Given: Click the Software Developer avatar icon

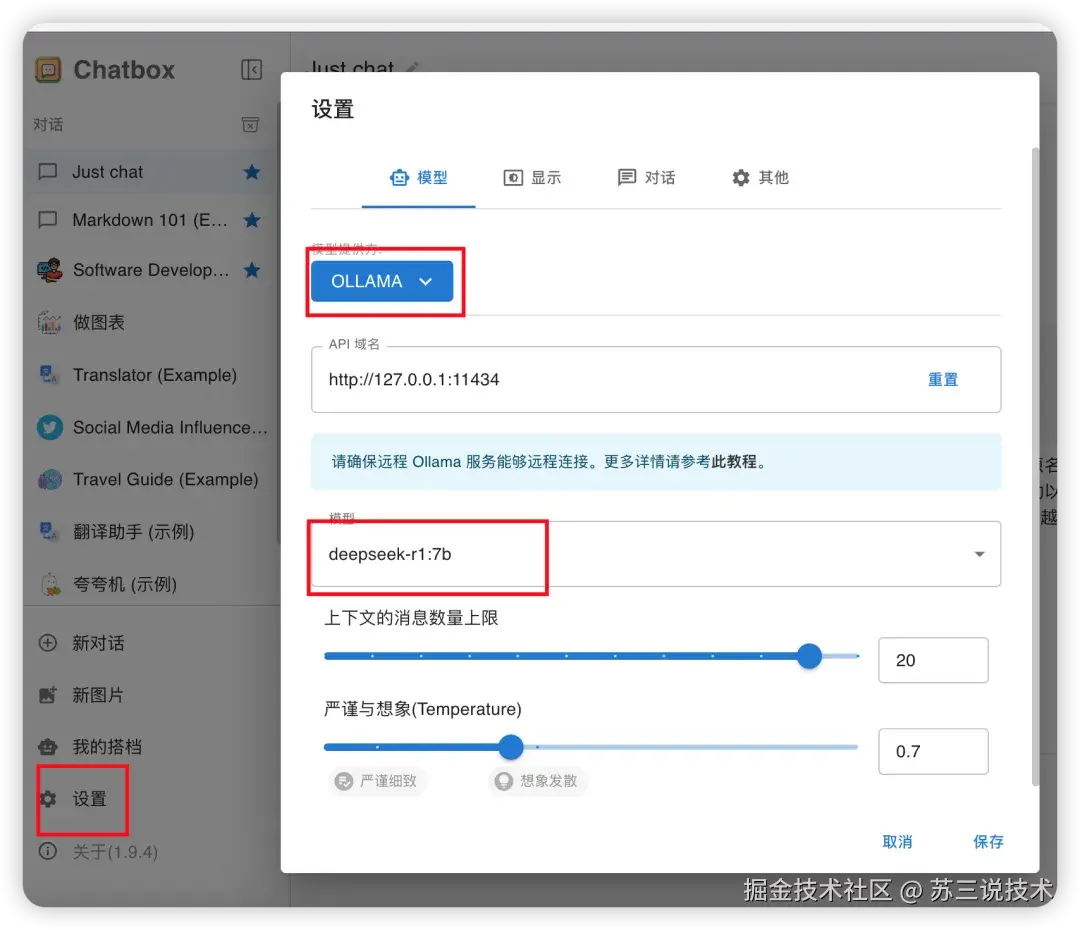Looking at the screenshot, I should pos(50,270).
